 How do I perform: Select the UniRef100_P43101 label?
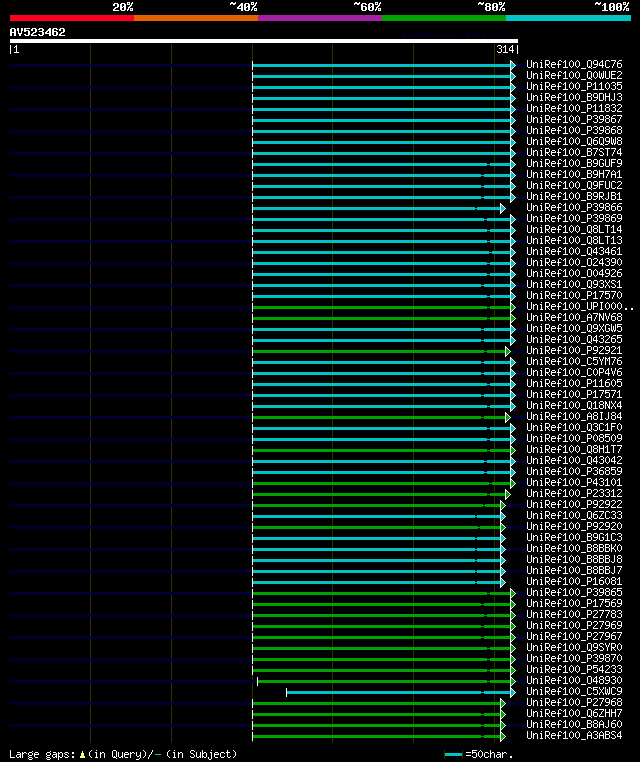tap(574, 482)
